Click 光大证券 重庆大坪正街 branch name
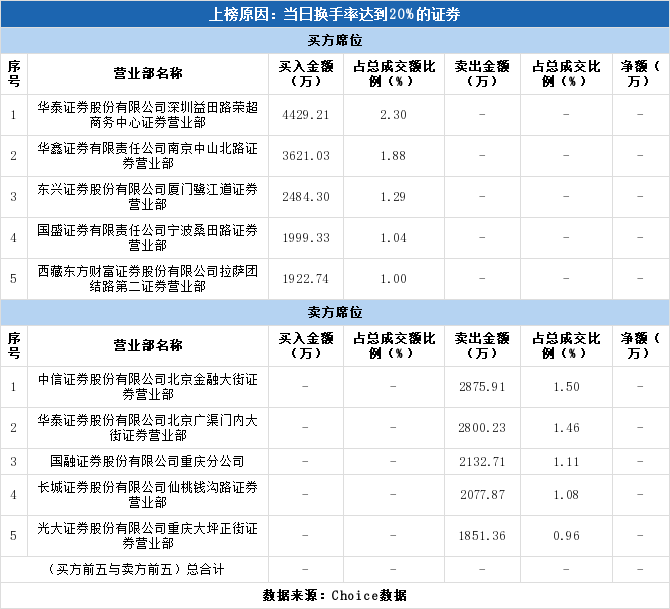Image resolution: width=670 pixels, height=609 pixels. coord(148,536)
